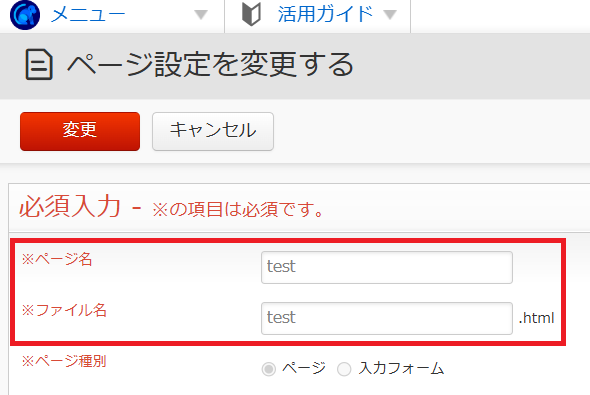Click the beginner guide leaf icon
The image size is (590, 395).
[251, 14]
